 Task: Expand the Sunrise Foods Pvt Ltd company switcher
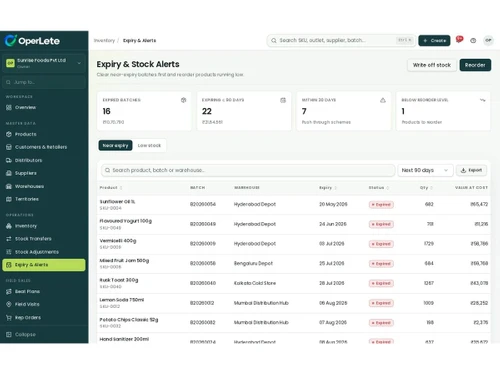(44, 63)
